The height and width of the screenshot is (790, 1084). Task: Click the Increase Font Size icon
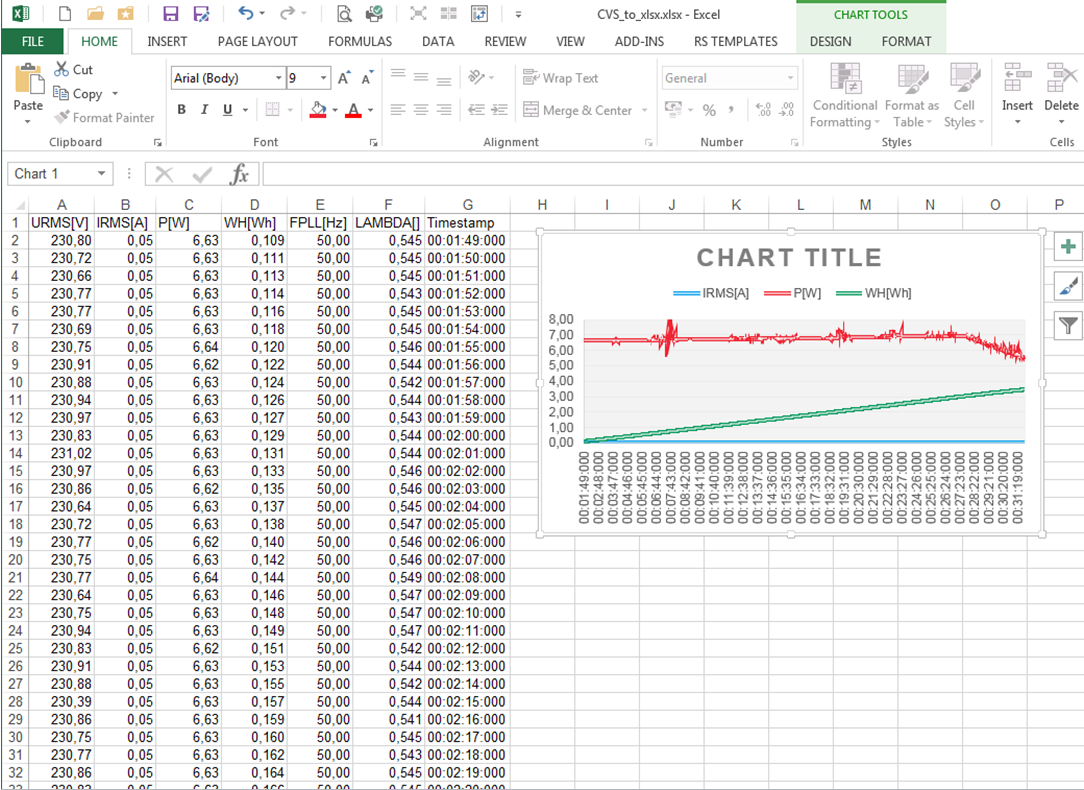pyautogui.click(x=344, y=78)
